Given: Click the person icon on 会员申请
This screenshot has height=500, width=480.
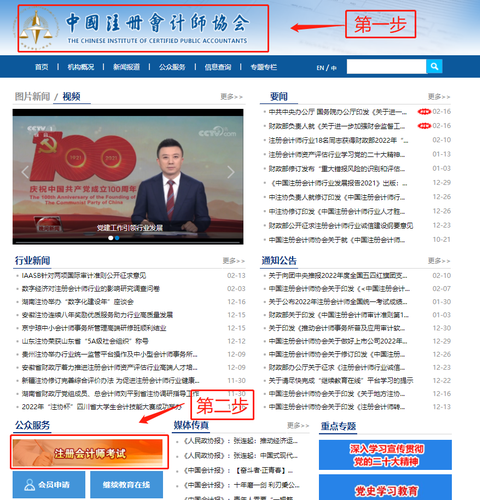Looking at the screenshot, I should [30, 485].
